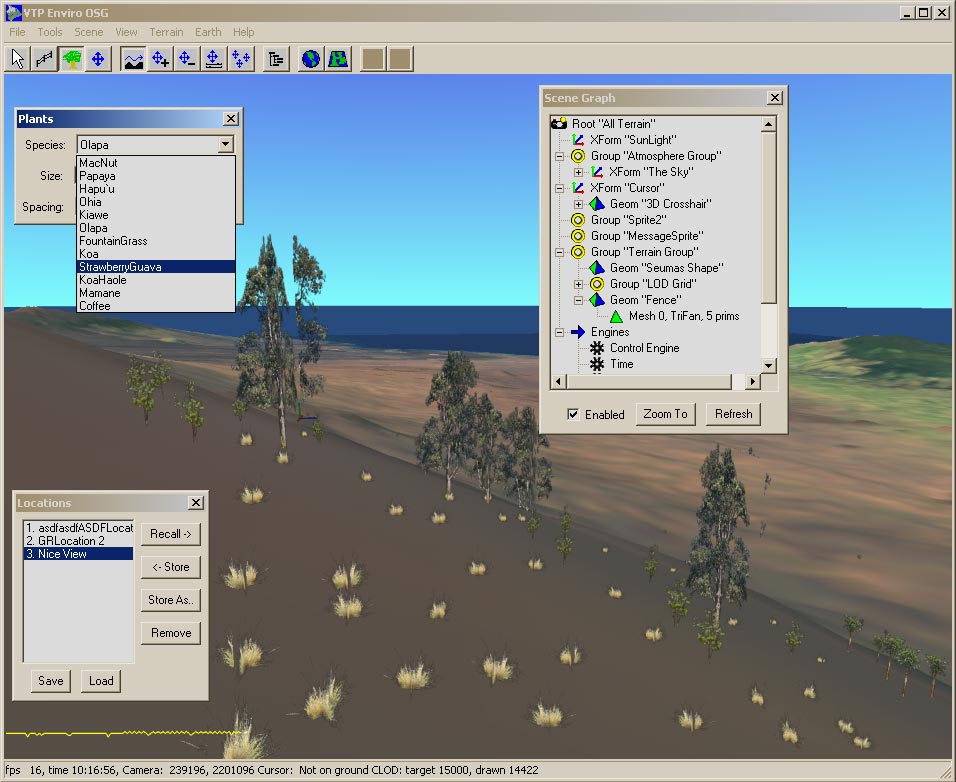Choose Koa from the species list
This screenshot has height=782, width=956.
point(89,254)
